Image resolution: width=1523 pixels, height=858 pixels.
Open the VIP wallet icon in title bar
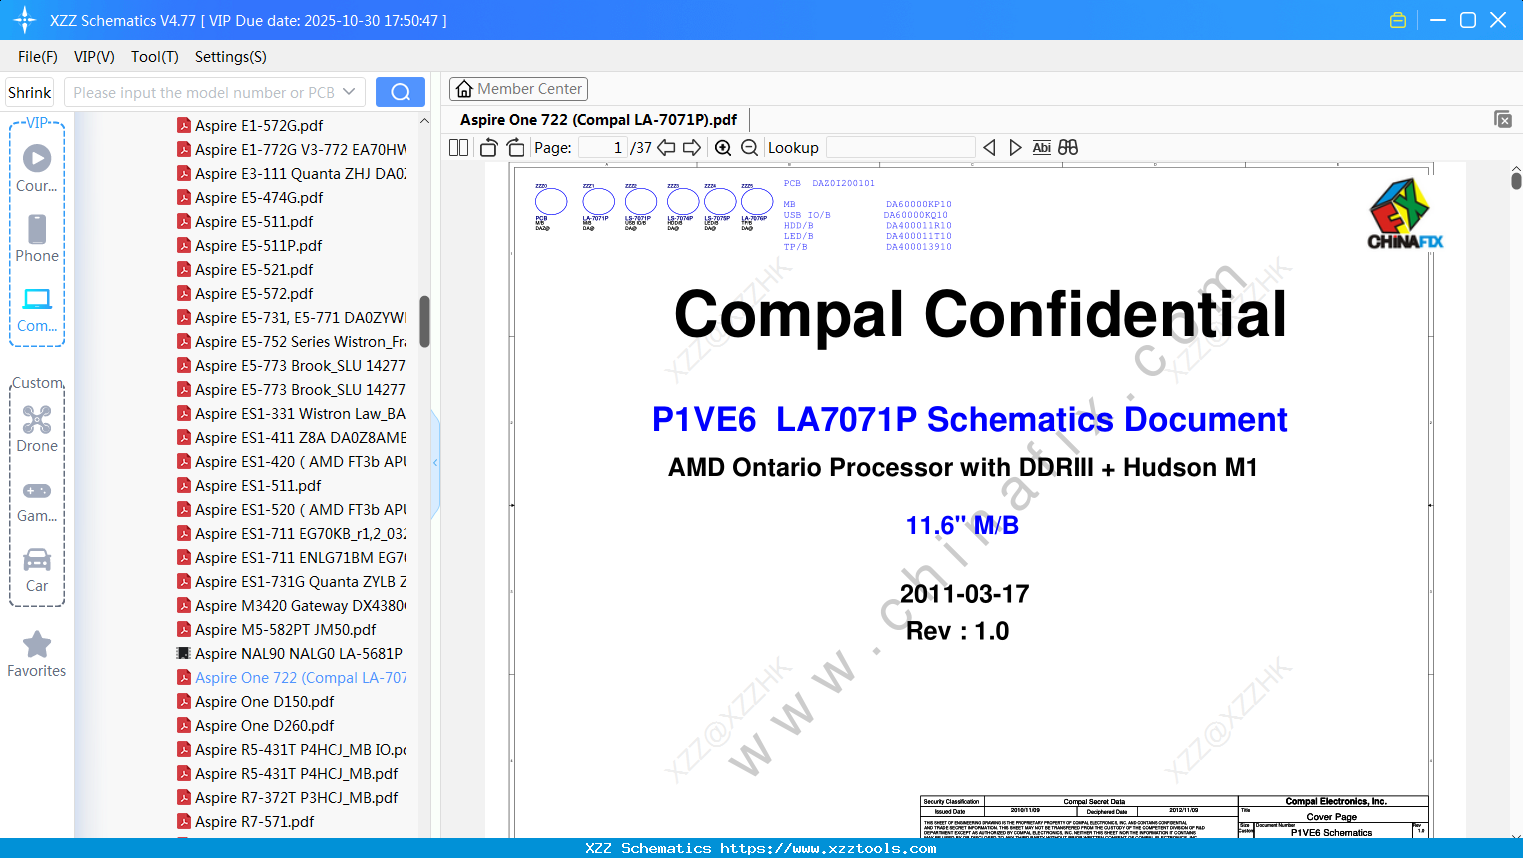pyautogui.click(x=1398, y=20)
